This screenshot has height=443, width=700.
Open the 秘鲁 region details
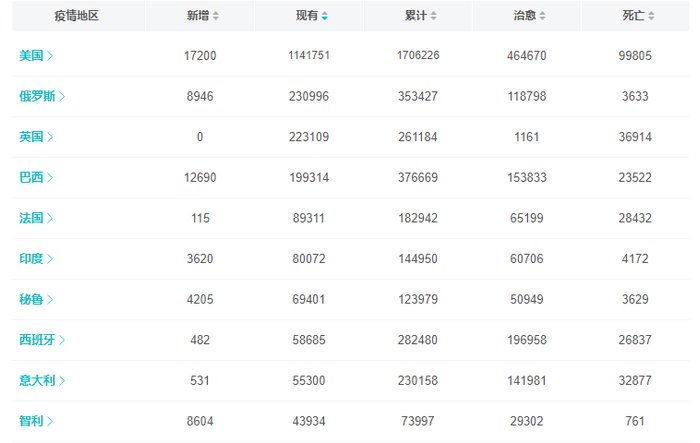click(36, 300)
